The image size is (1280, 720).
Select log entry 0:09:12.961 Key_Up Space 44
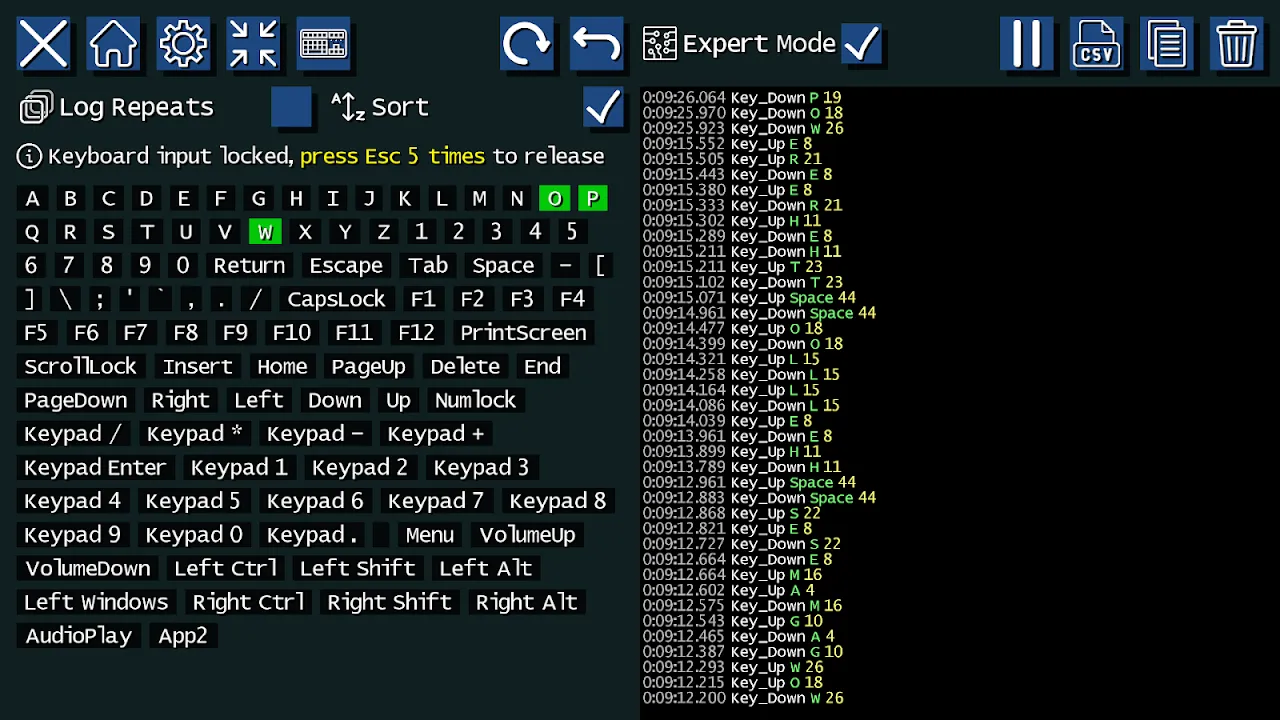coord(749,482)
